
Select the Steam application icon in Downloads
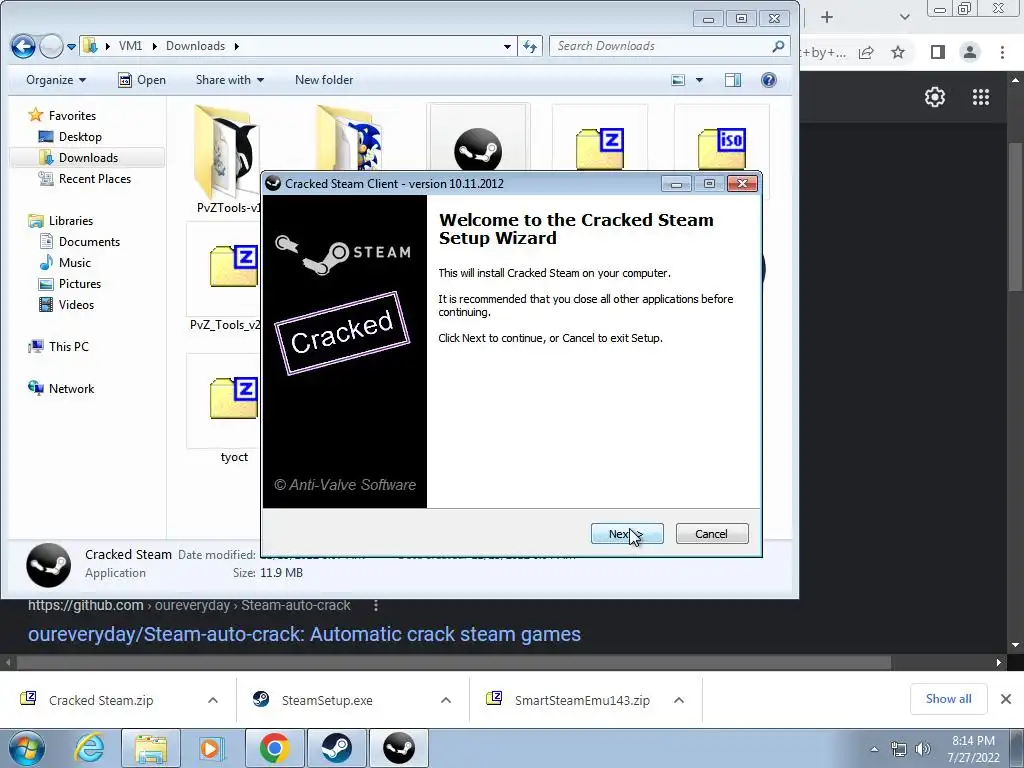click(x=478, y=149)
